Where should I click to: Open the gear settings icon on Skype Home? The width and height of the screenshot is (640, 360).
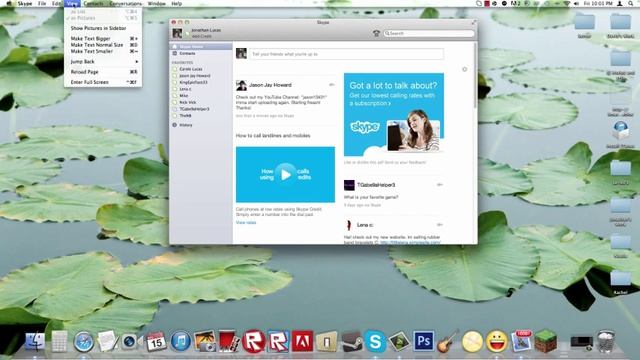[x=464, y=69]
